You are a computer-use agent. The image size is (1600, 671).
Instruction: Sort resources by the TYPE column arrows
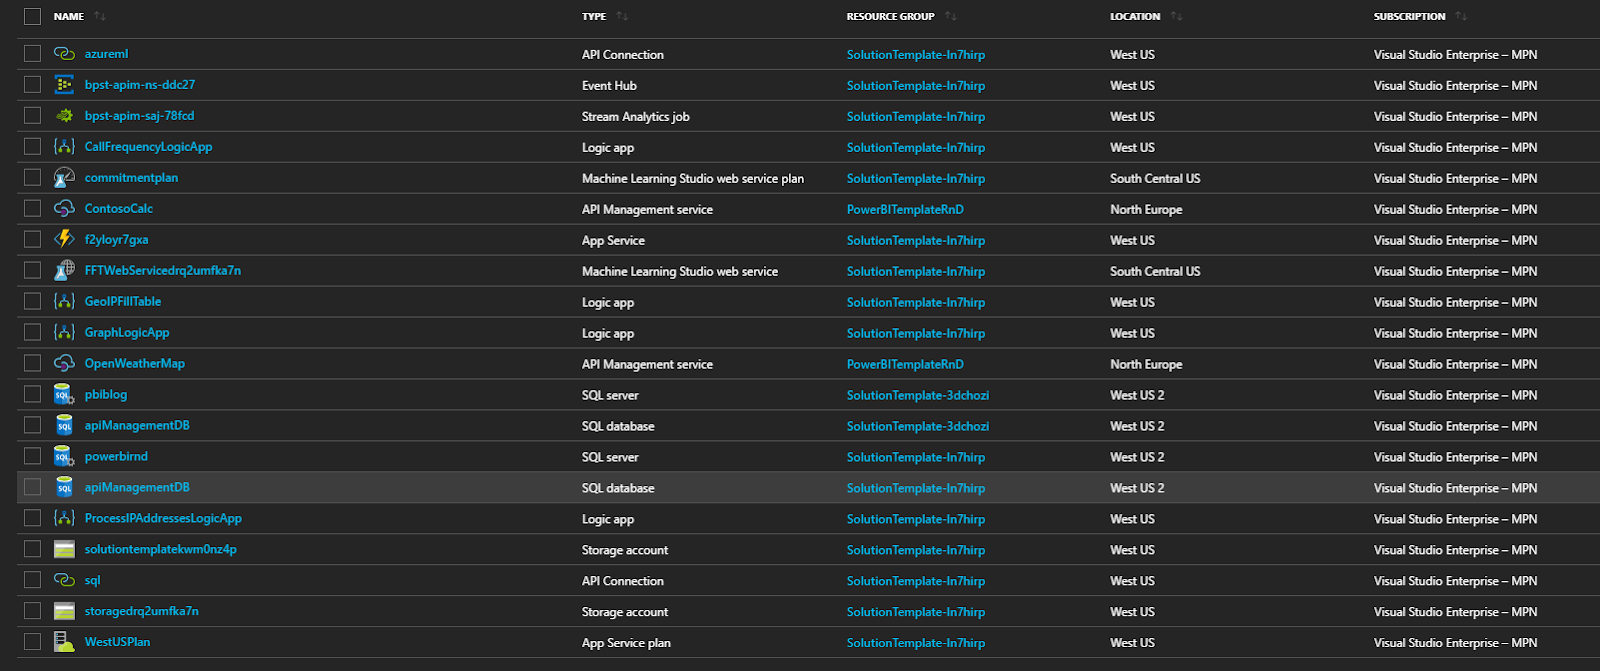[x=622, y=16]
